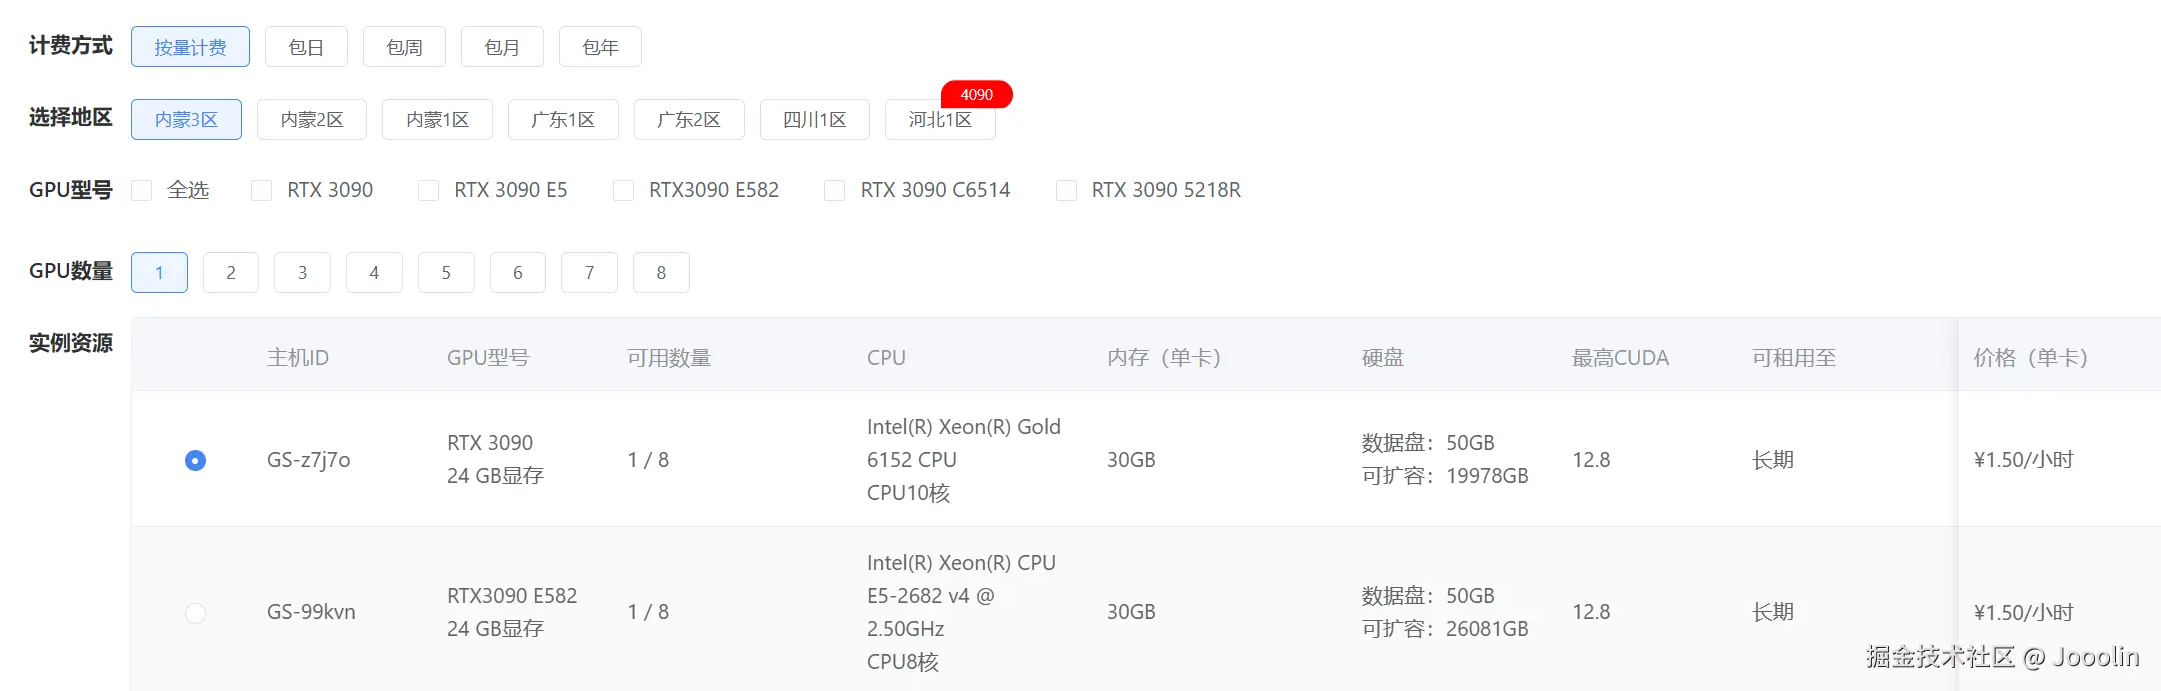Select the 内蒙2区 region tab
Screen dimensions: 2161x691
tap(312, 120)
